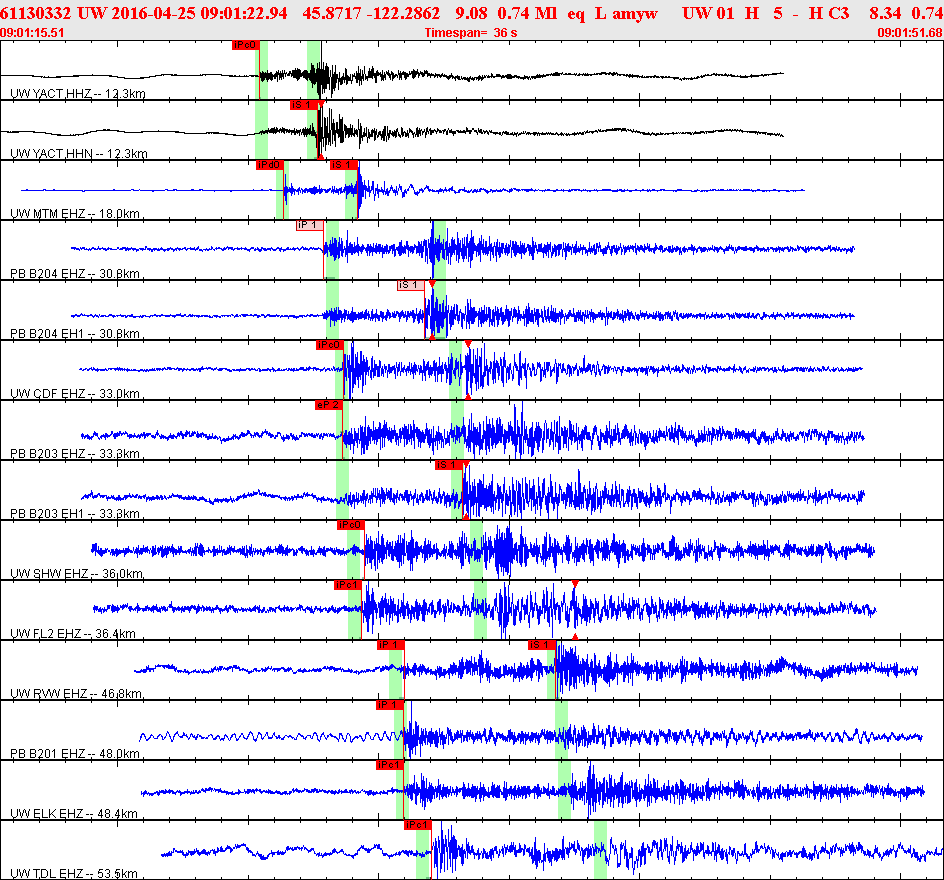Click station label PB B204 EH1 -- 30.8km

tap(75, 334)
